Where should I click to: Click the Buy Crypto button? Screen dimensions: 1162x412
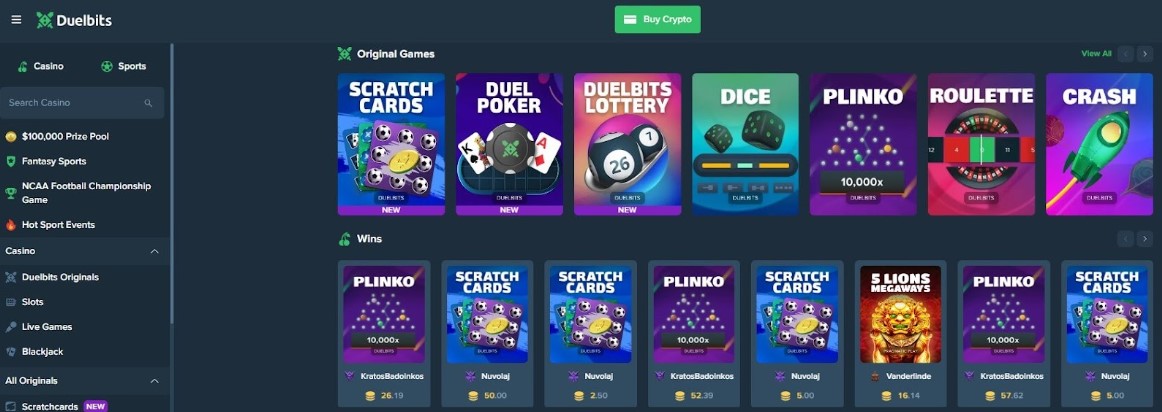(657, 19)
